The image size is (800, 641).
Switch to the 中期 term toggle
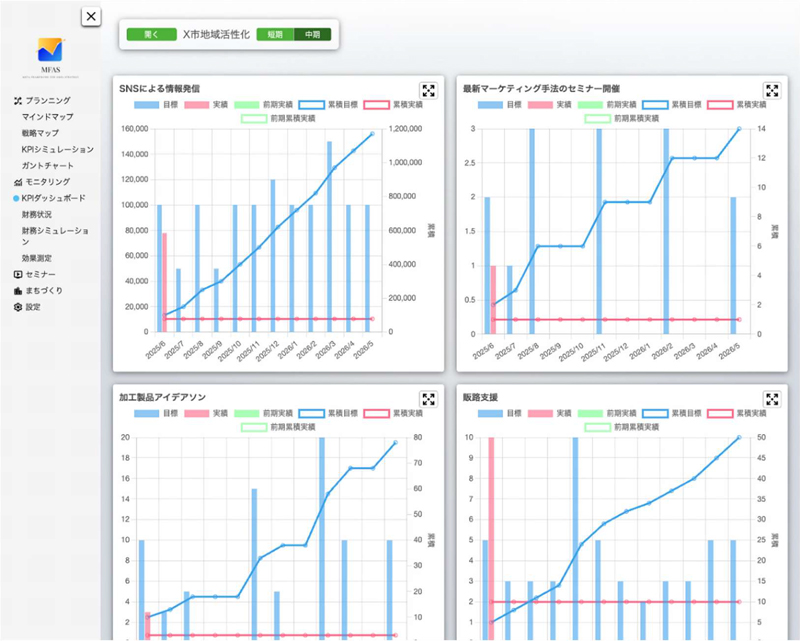[x=313, y=34]
